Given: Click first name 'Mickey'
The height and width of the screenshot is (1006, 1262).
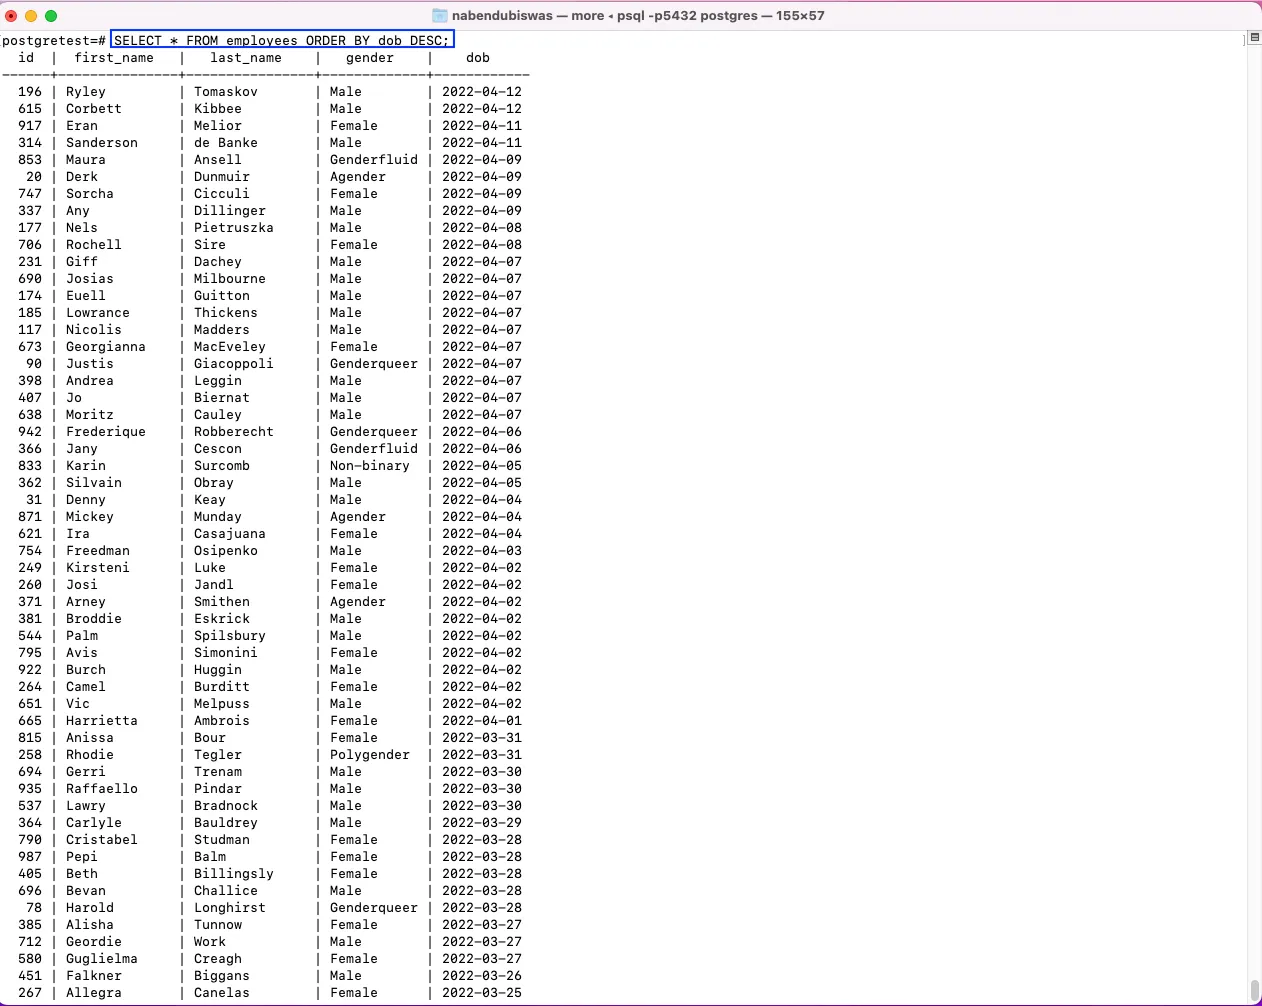Looking at the screenshot, I should (90, 517).
